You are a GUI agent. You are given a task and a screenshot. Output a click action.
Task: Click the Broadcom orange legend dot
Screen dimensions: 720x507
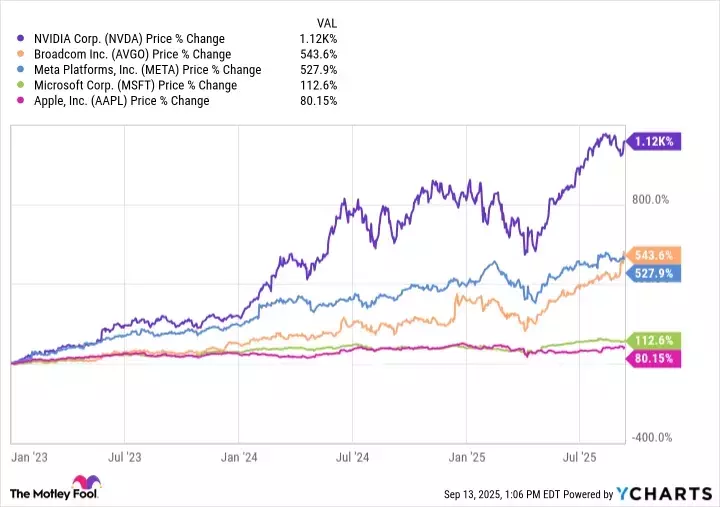(x=22, y=54)
